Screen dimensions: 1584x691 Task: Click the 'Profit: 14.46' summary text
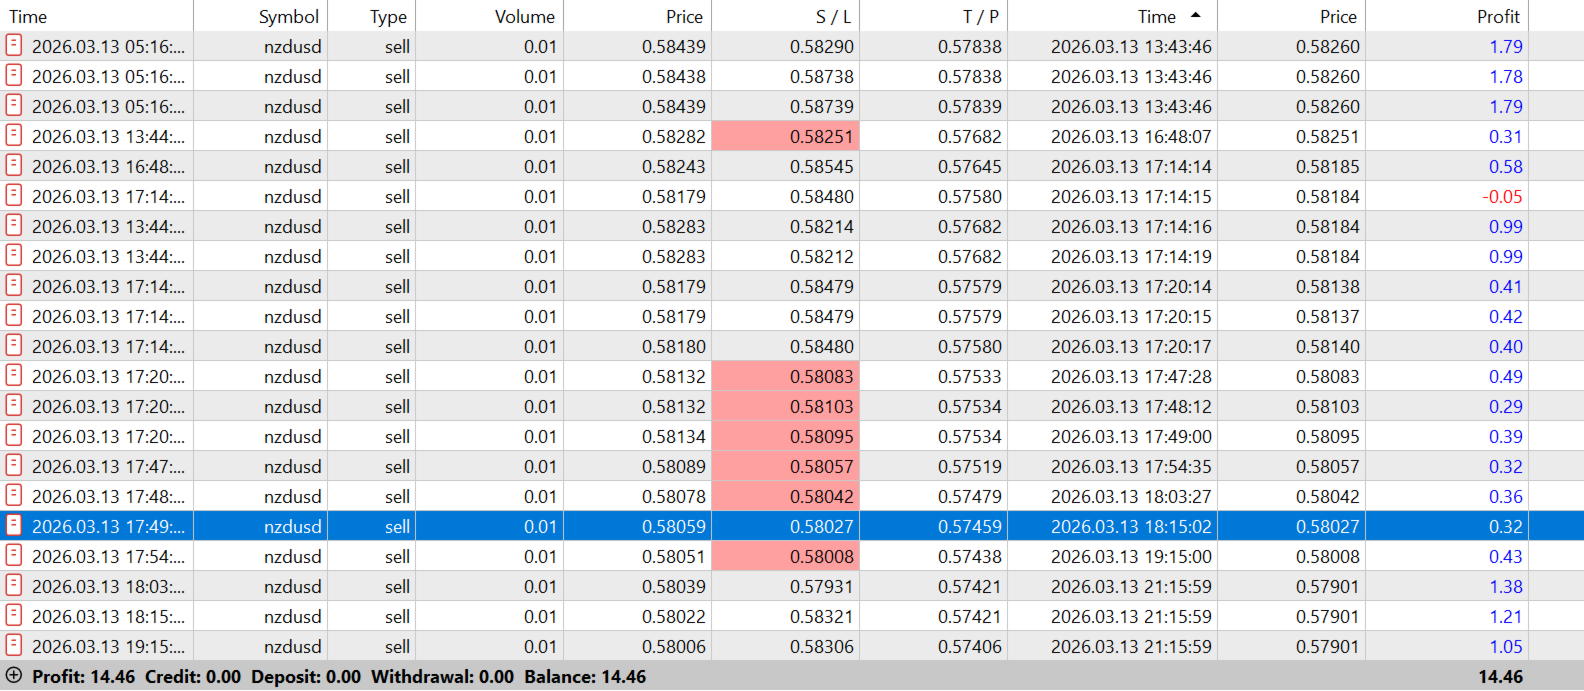tap(83, 676)
